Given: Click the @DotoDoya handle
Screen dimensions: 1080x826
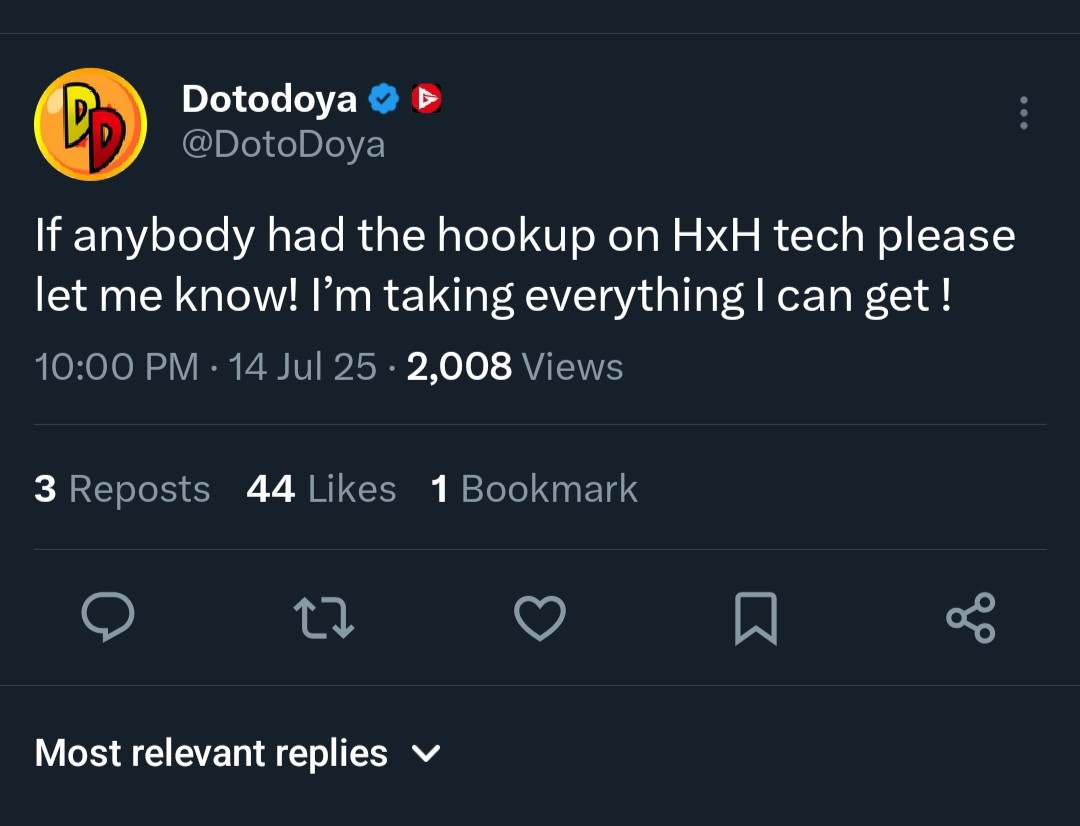Looking at the screenshot, I should (283, 145).
